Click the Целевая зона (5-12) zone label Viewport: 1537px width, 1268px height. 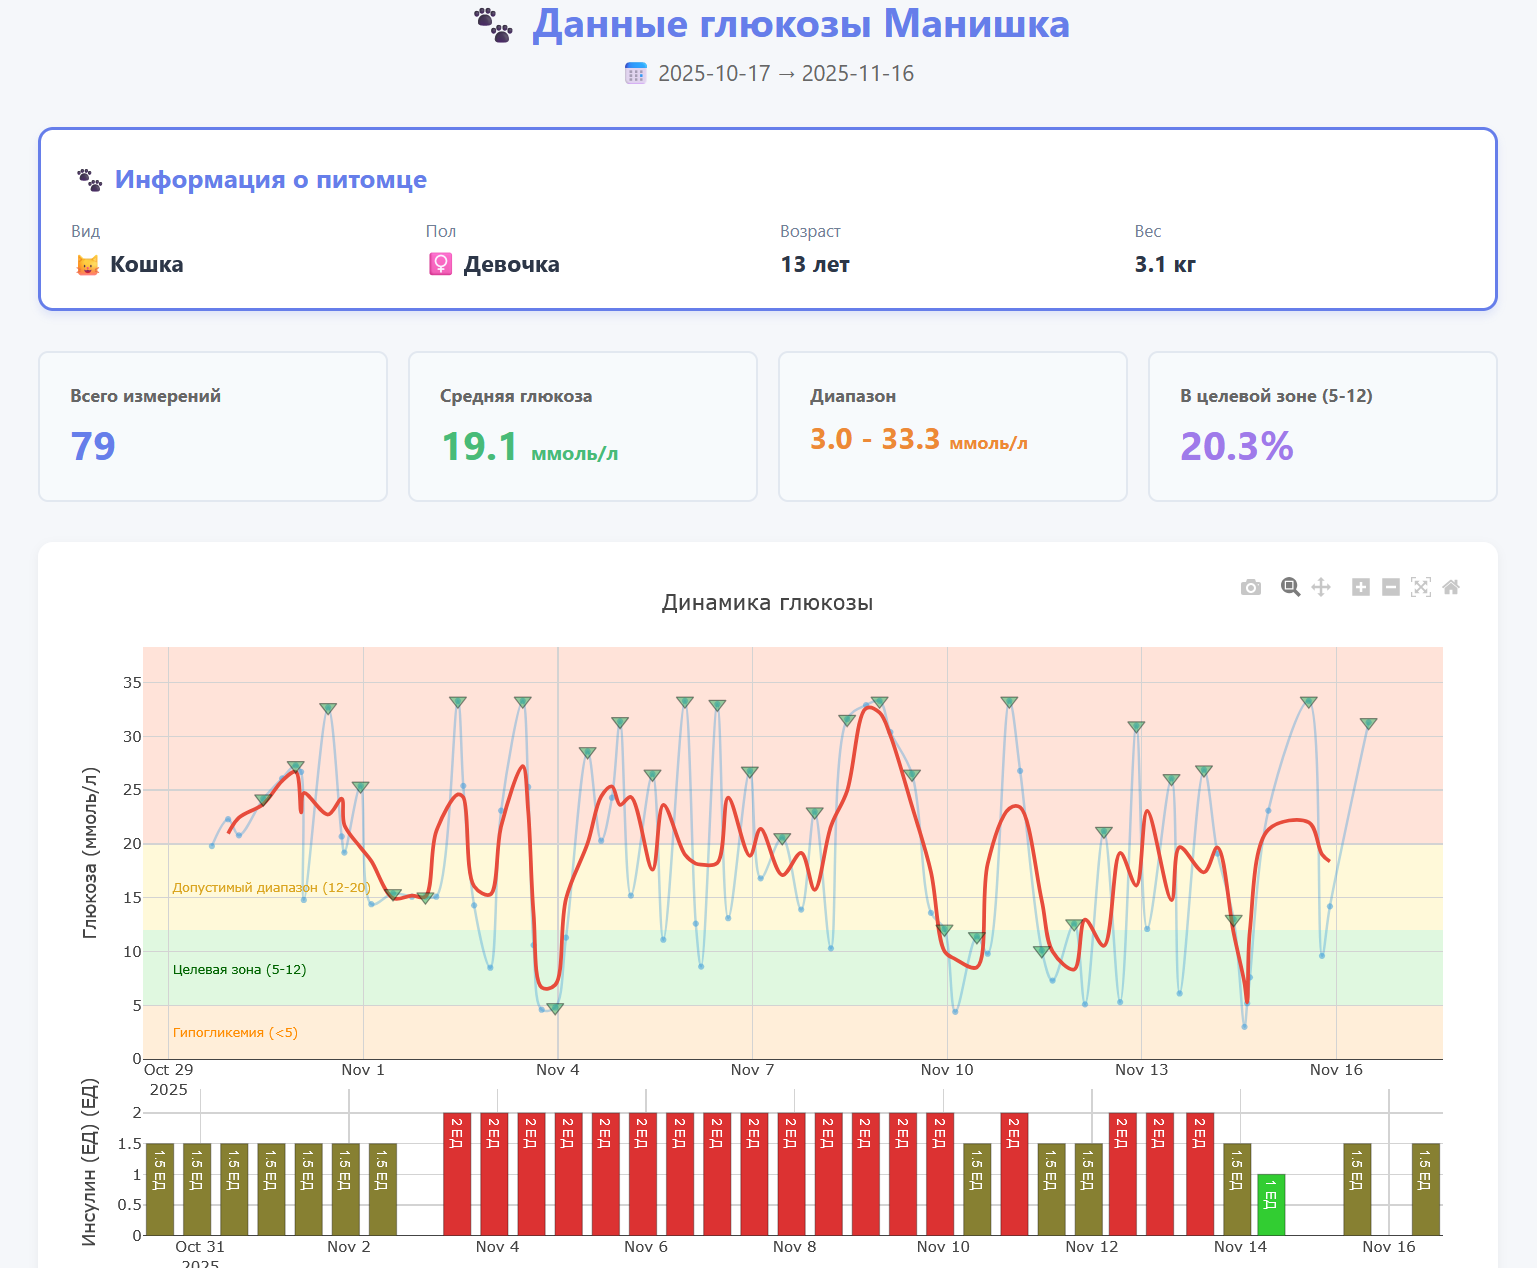(x=240, y=970)
